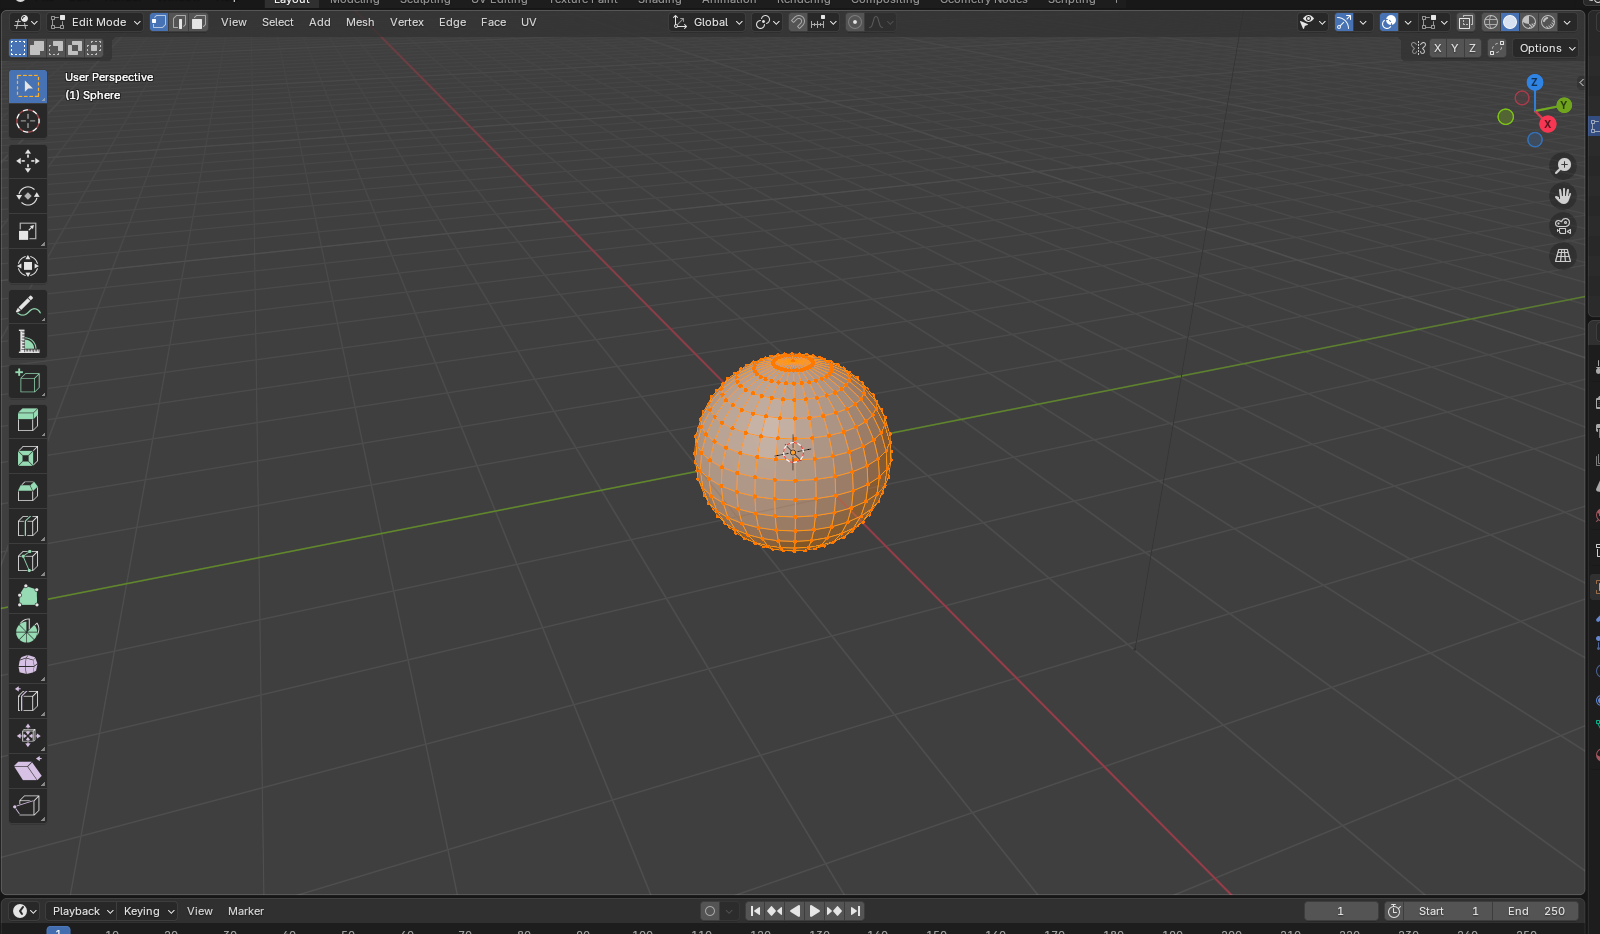Screen dimensions: 1600x934
Task: Activate the Shear tool
Action: pyautogui.click(x=28, y=771)
